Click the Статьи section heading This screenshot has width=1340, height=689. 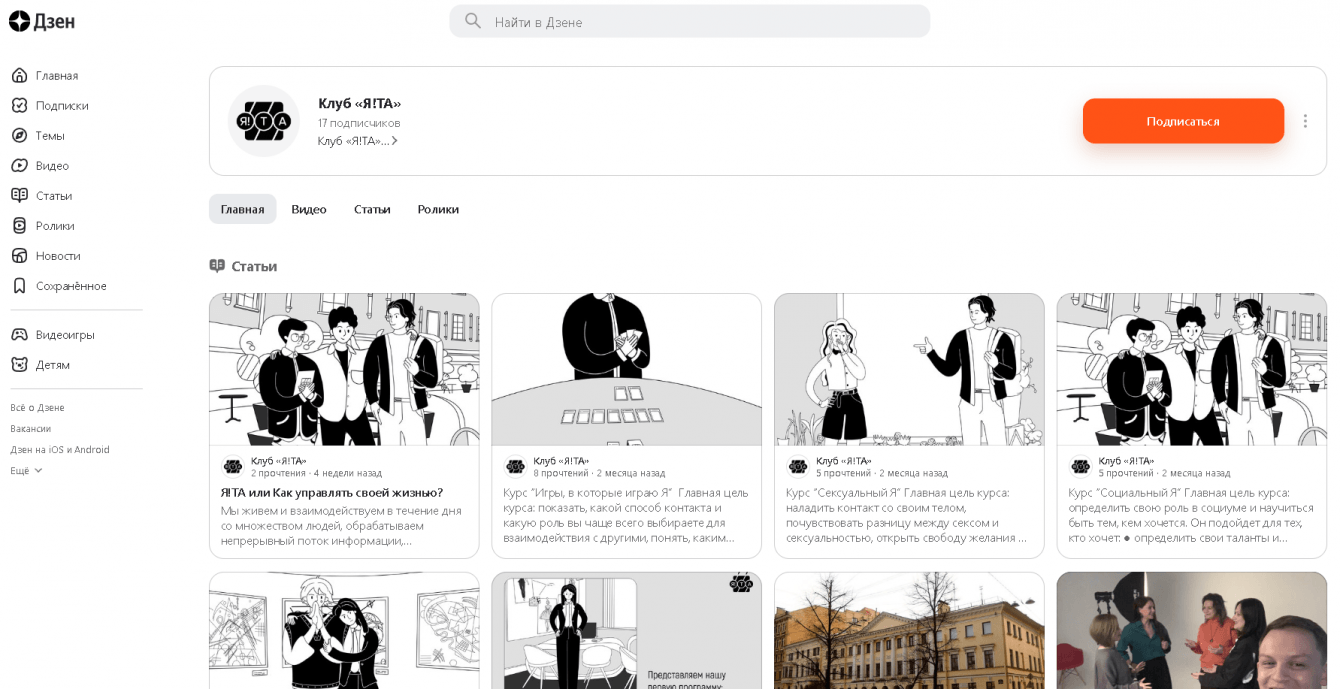[254, 266]
